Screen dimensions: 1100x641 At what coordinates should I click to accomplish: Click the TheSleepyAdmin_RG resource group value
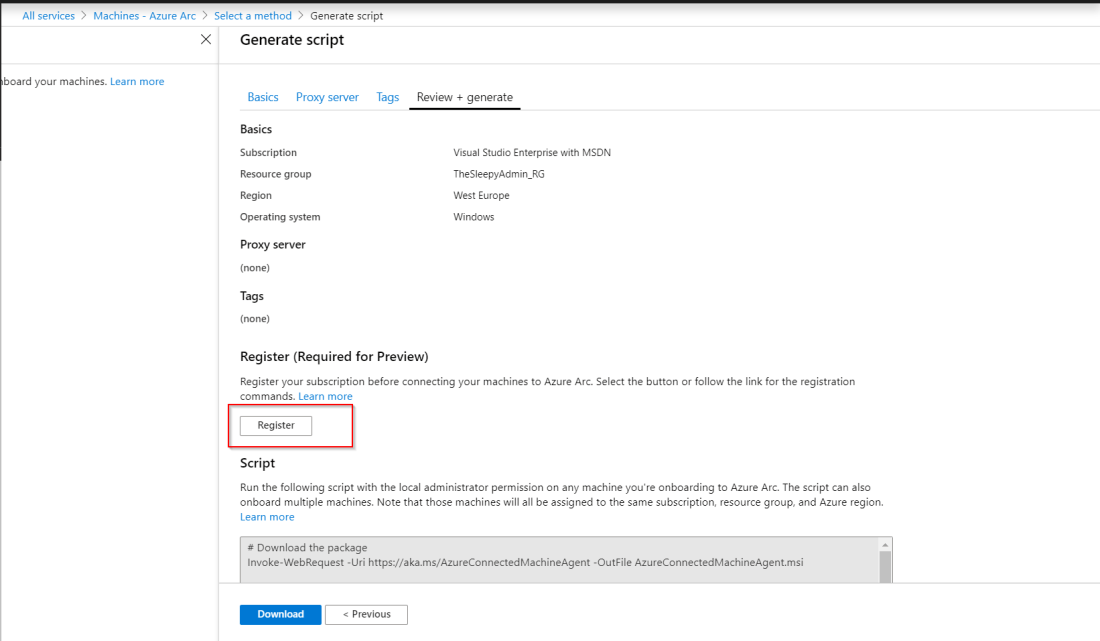pos(498,174)
